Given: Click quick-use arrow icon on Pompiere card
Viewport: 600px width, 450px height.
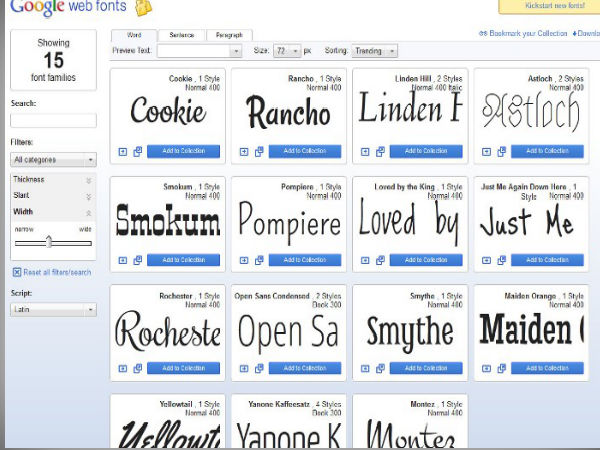Looking at the screenshot, I should pyautogui.click(x=245, y=260).
